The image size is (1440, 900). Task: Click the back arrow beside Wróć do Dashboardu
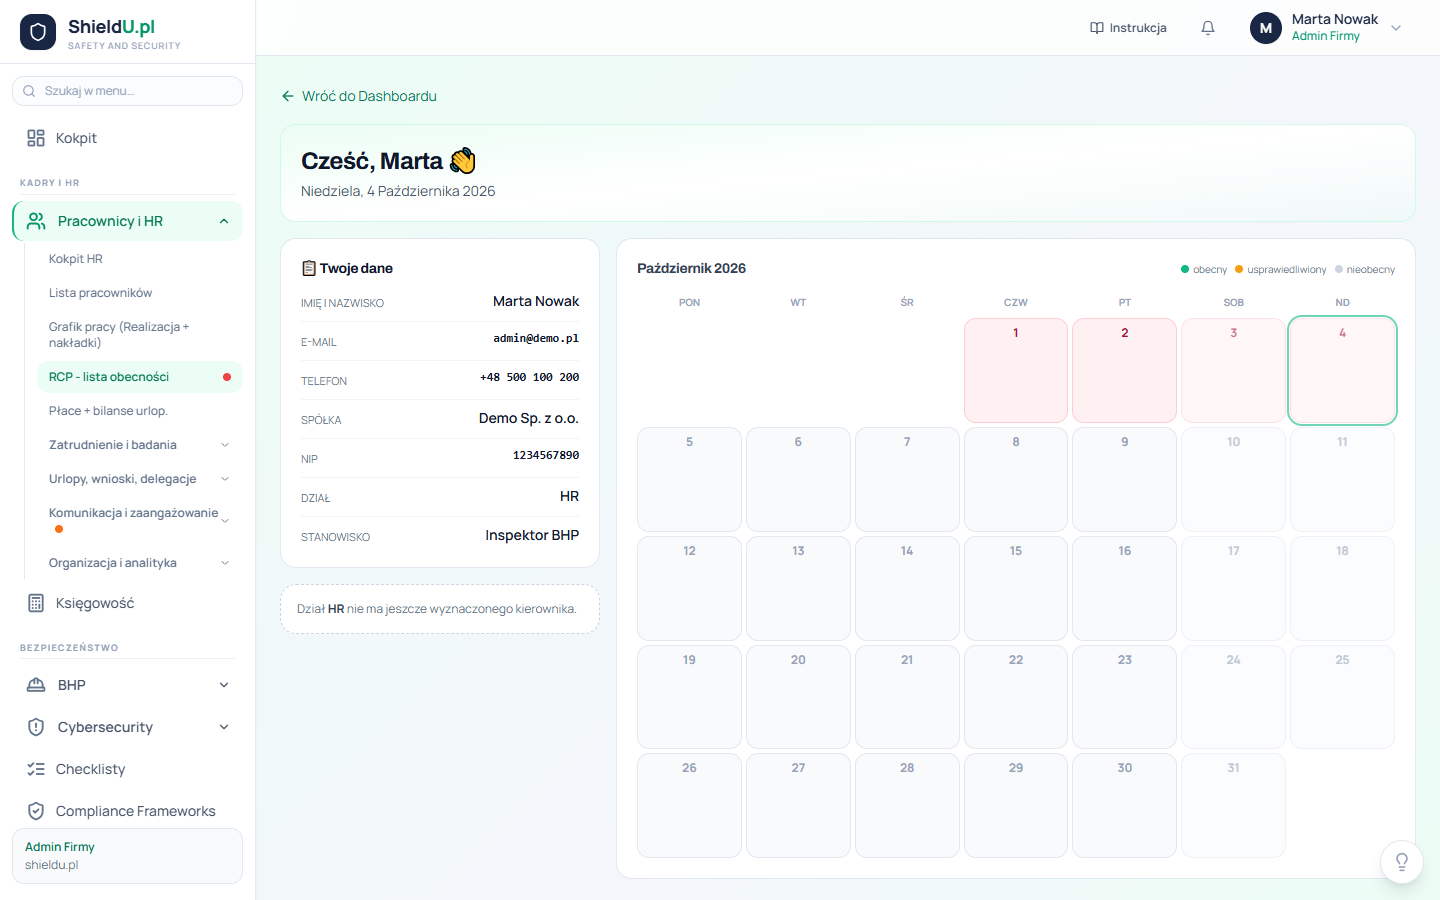click(288, 96)
